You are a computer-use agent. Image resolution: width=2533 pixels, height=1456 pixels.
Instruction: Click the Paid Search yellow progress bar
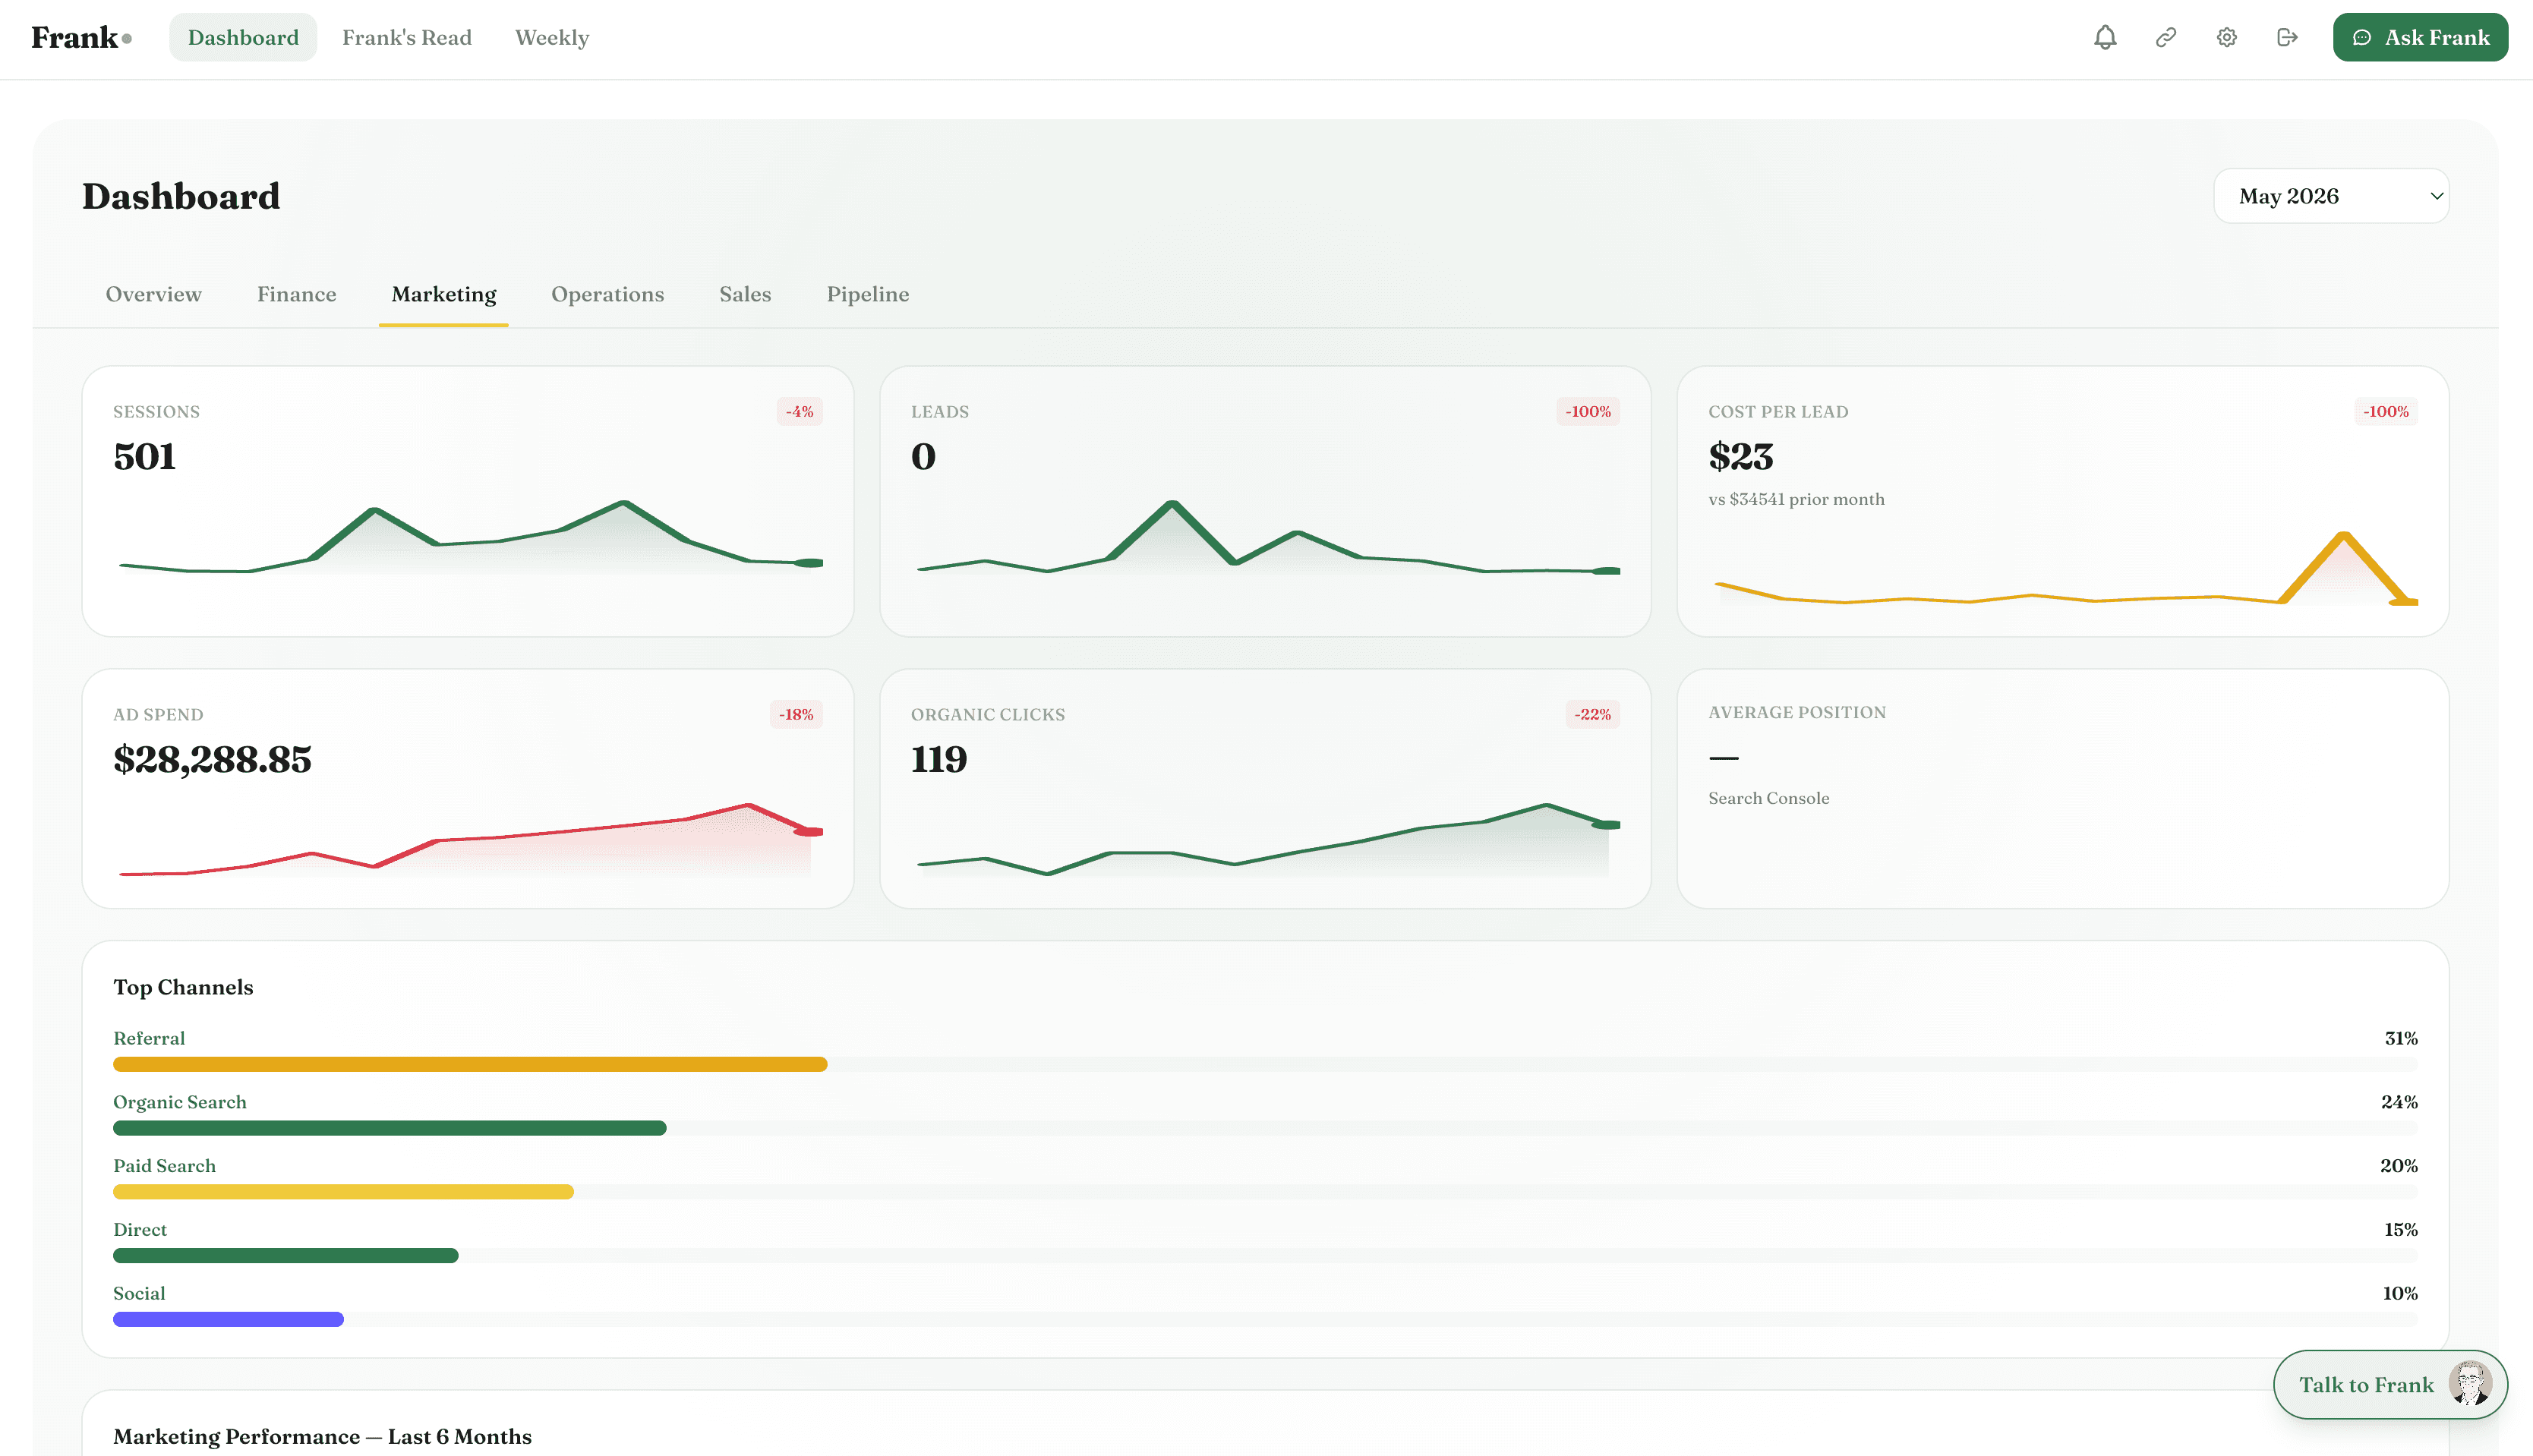(343, 1192)
